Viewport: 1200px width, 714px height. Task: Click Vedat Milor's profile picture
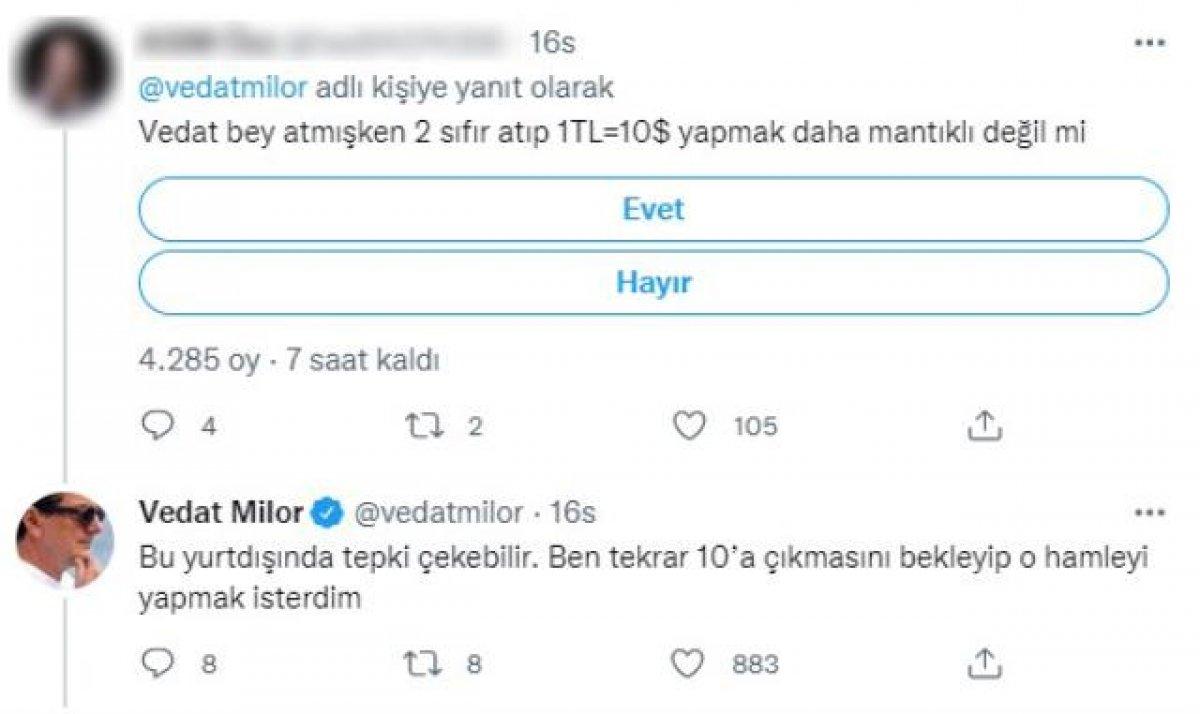pos(64,538)
